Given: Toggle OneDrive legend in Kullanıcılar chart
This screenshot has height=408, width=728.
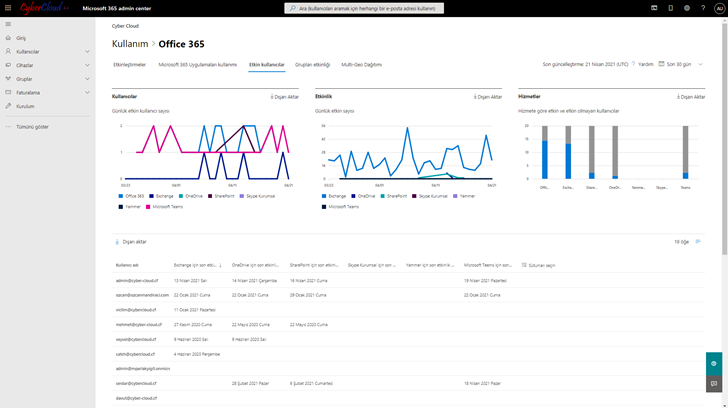Looking at the screenshot, I should coord(191,196).
